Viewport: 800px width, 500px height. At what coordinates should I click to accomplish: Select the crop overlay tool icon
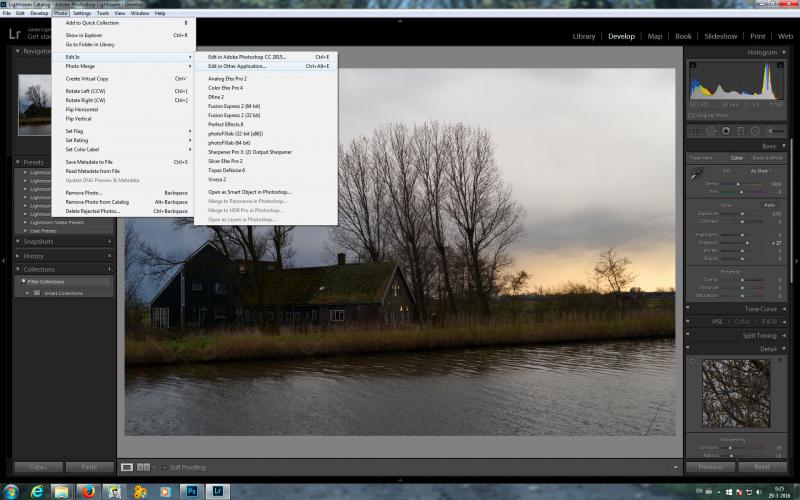695,131
